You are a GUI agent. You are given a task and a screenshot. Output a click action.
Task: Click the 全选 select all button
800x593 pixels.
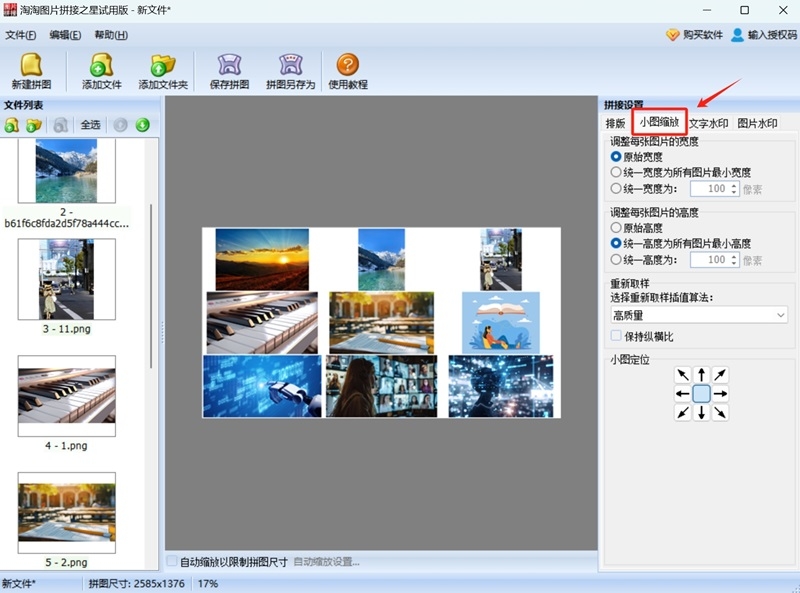point(90,125)
